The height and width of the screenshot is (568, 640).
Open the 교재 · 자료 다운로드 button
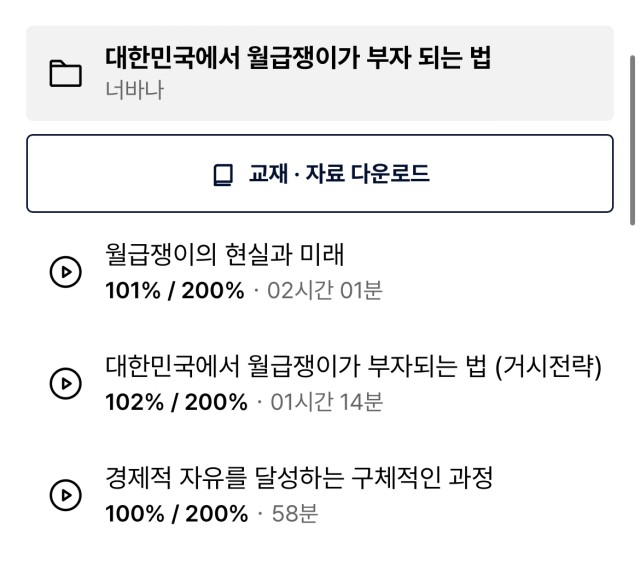[320, 173]
